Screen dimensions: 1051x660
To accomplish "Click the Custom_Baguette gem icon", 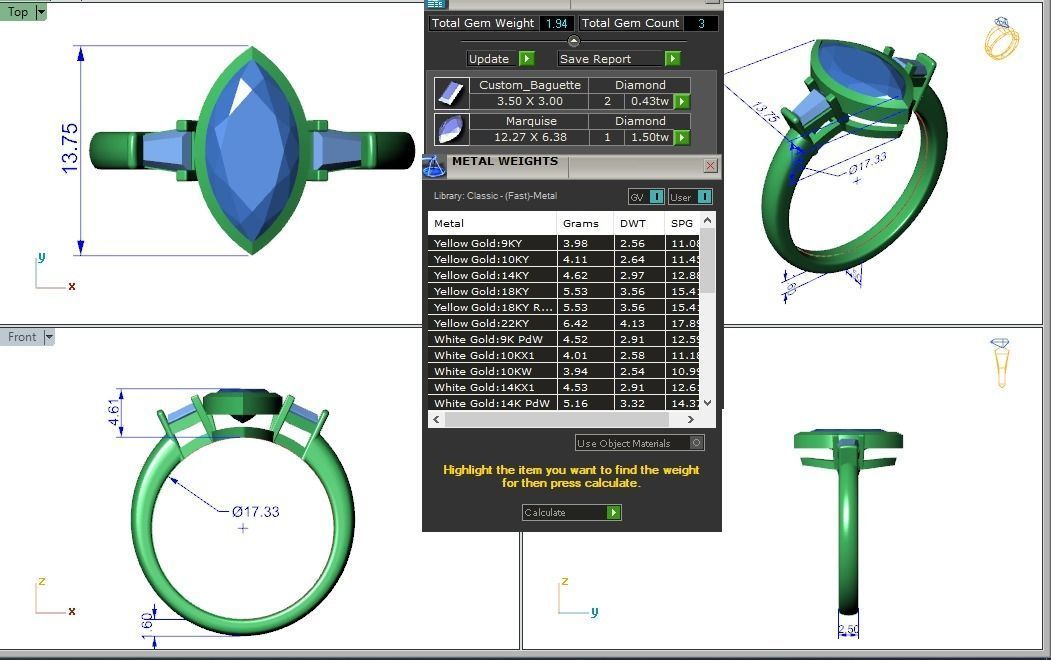I will 451,93.
